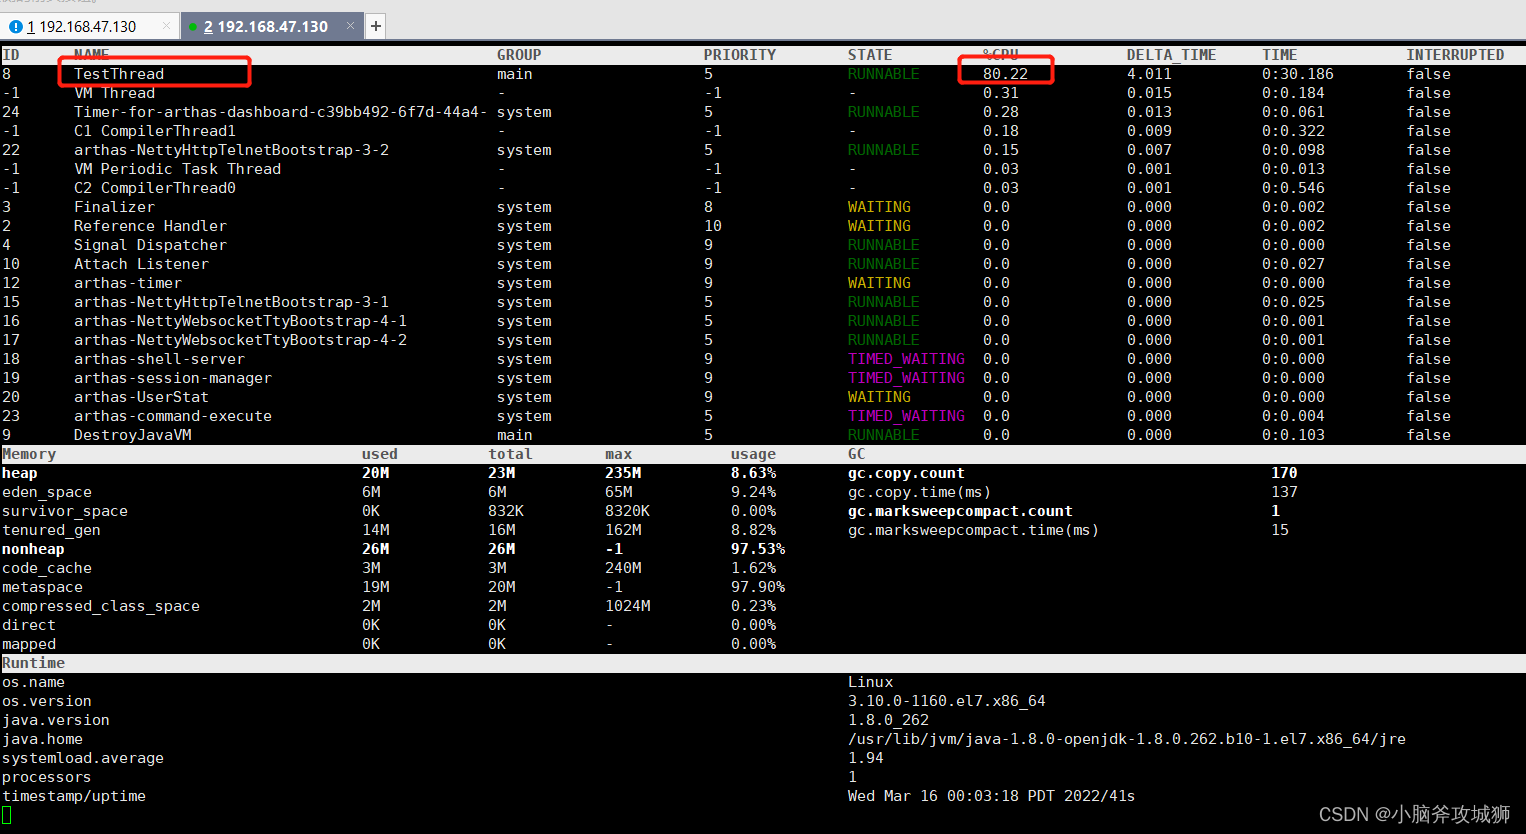1526x834 pixels.
Task: Click the STATE column header
Action: pos(870,55)
